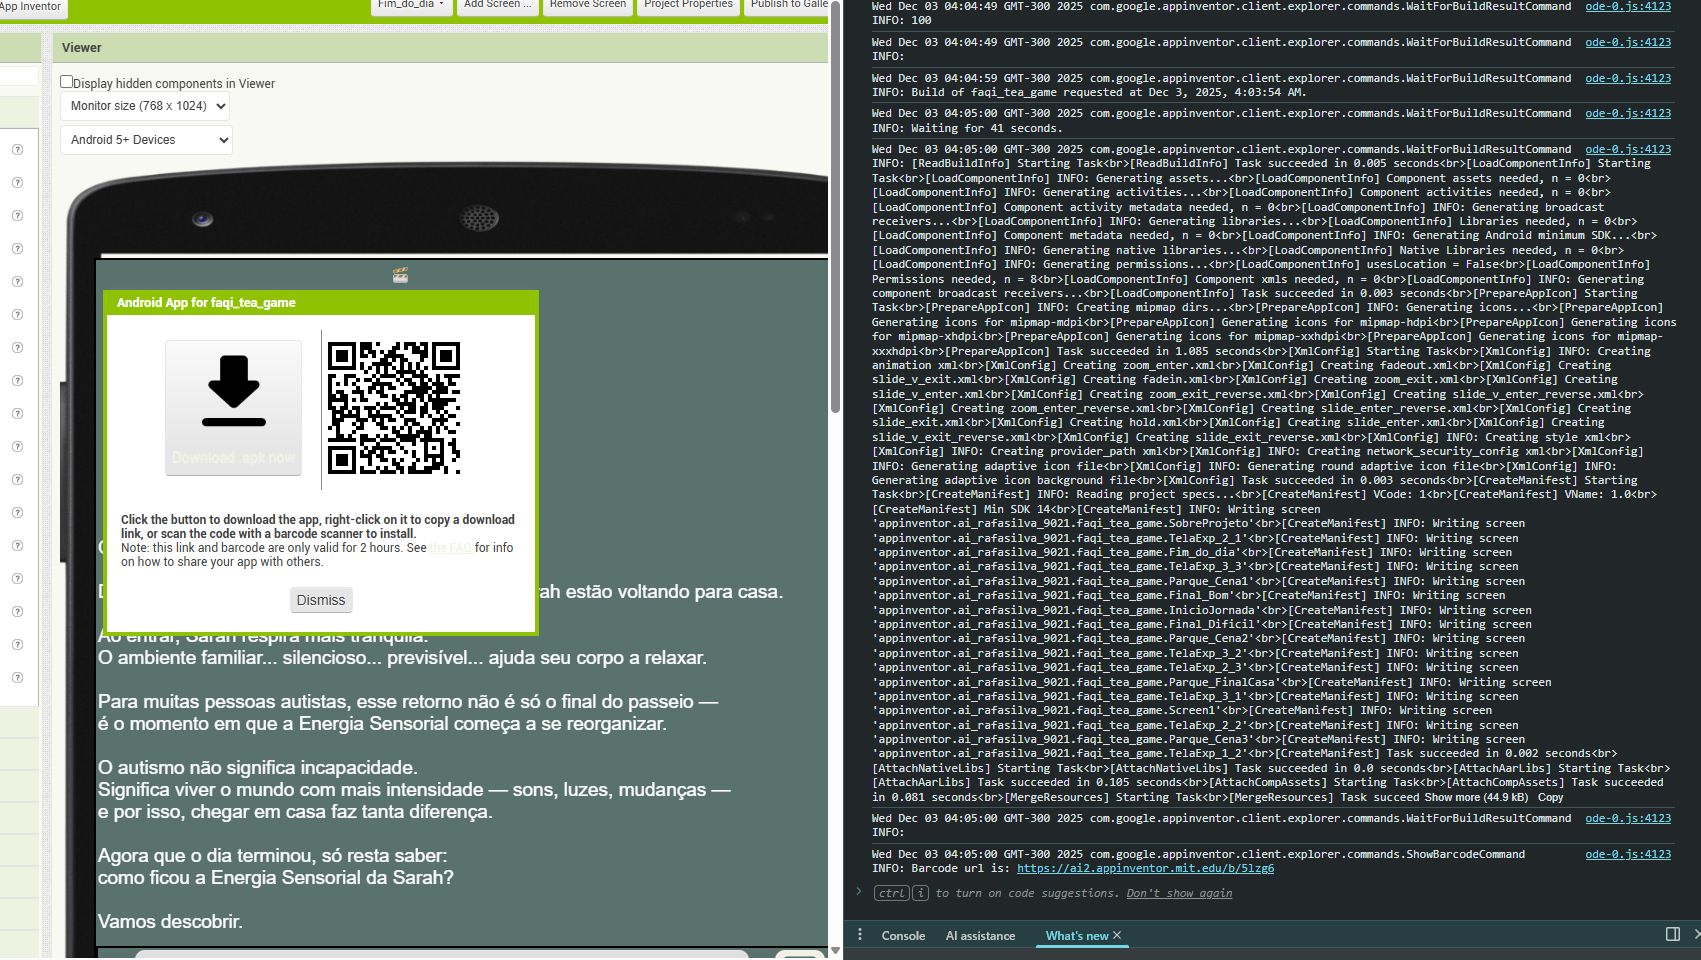The image size is (1701, 960).
Task: Toggle the DevTools drawer dock-side icon
Action: pyautogui.click(x=1672, y=934)
